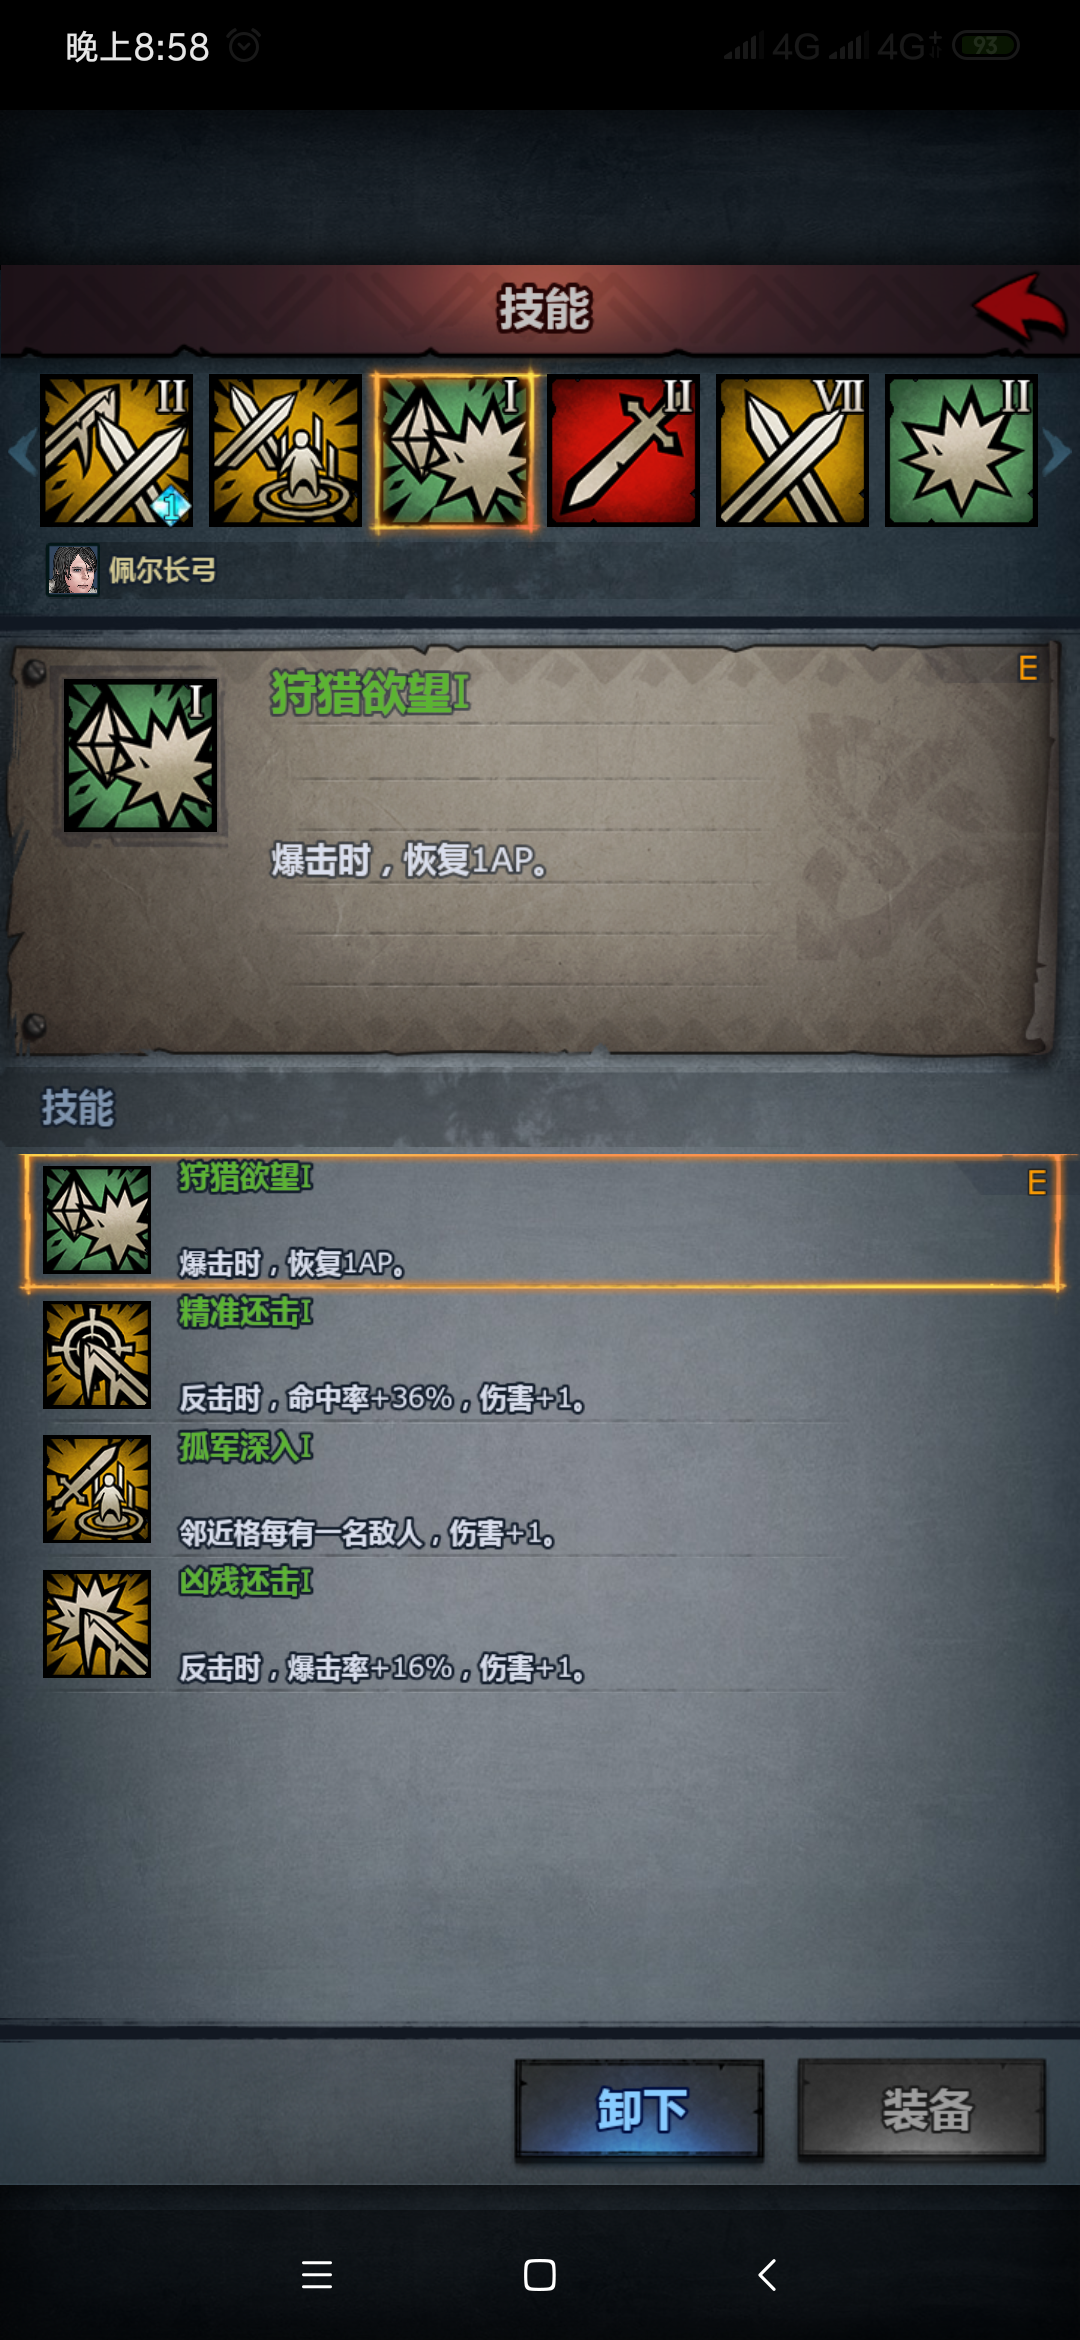Select the crossed swords level VII skill slot
1080x2340 pixels.
tap(792, 450)
